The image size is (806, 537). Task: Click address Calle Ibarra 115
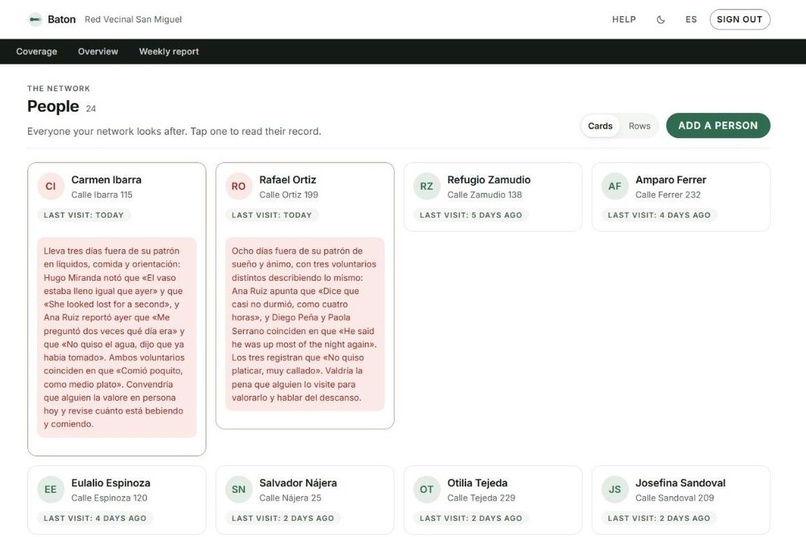[x=102, y=195]
